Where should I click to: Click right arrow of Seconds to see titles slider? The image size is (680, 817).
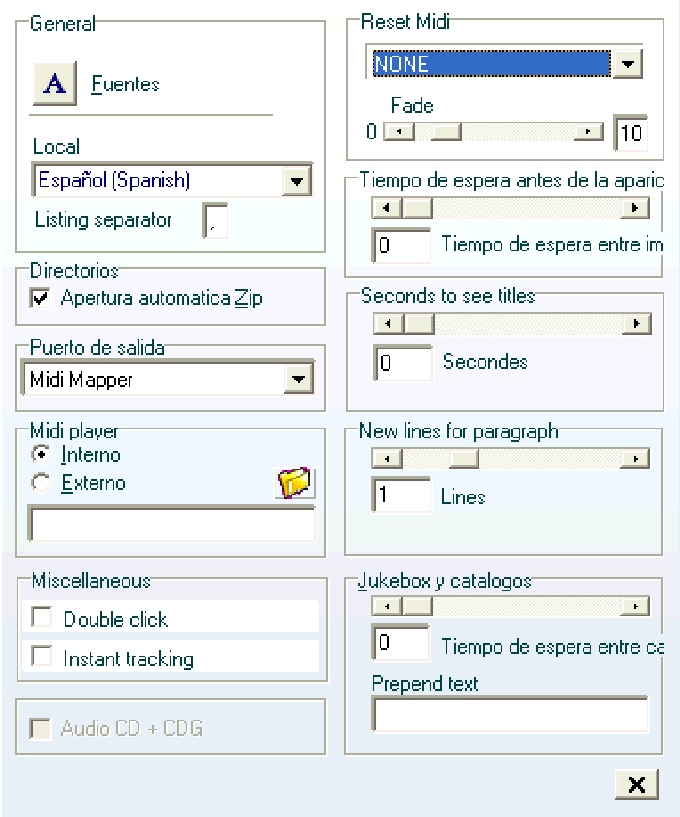tap(636, 324)
